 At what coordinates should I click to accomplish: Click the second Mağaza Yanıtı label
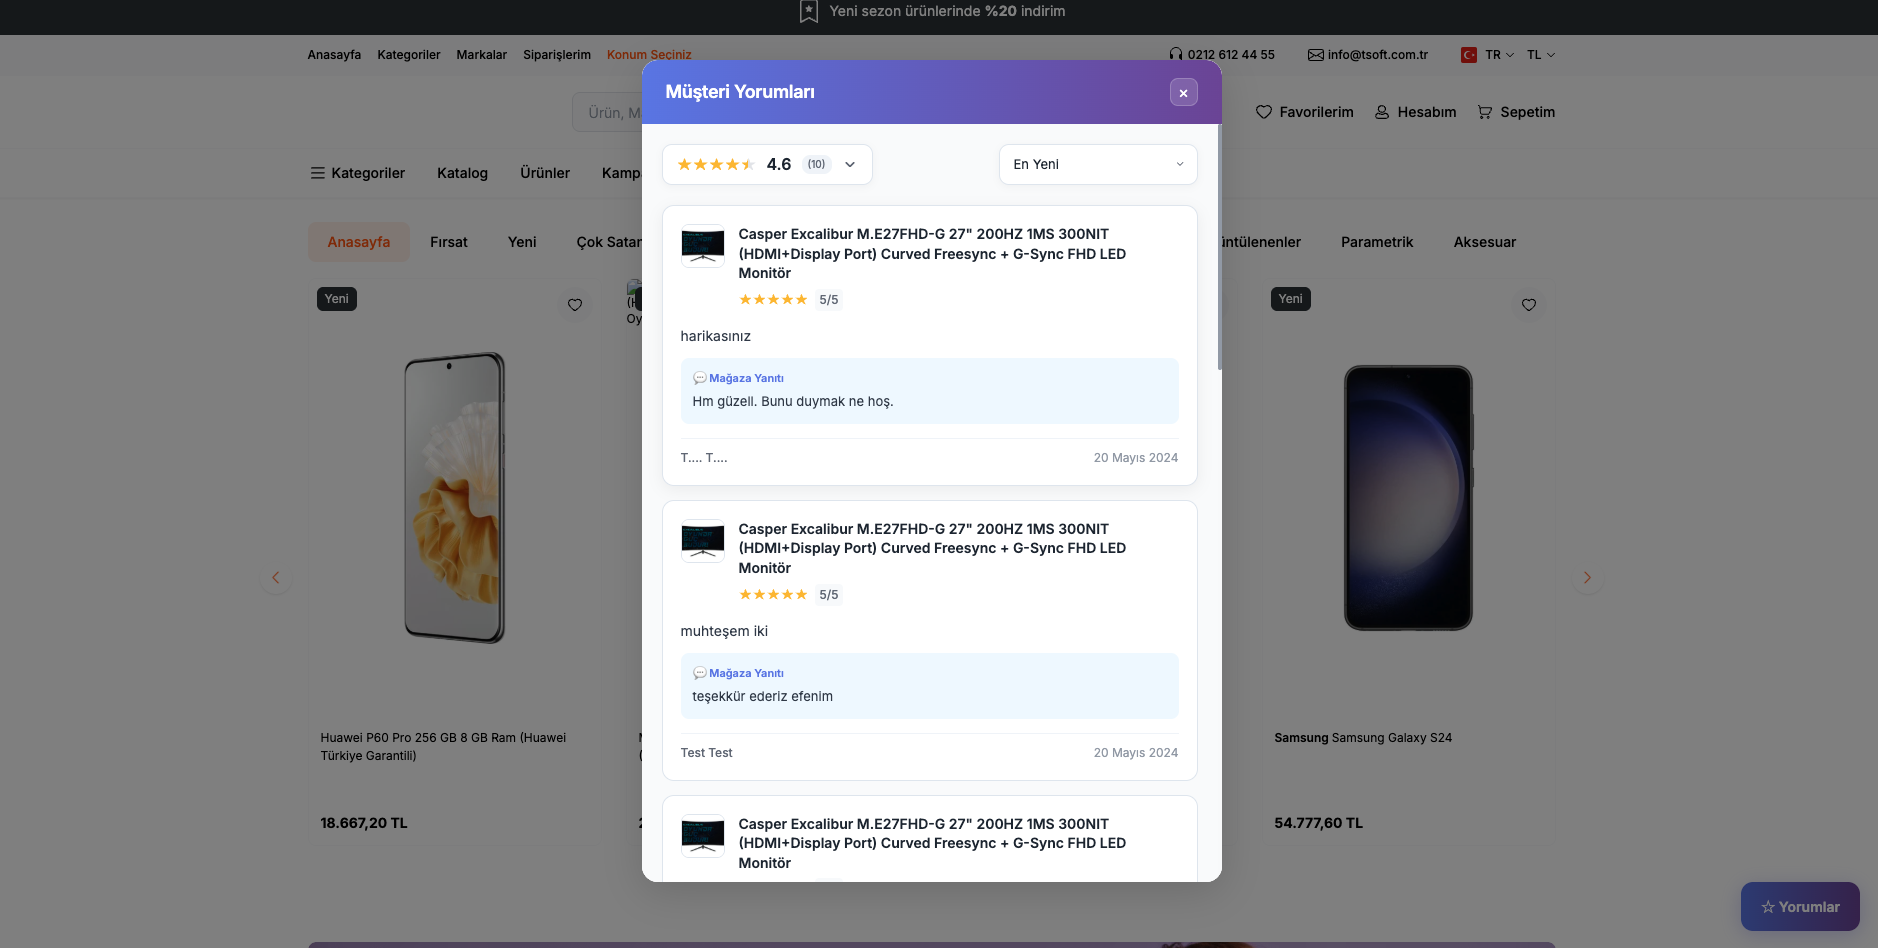click(746, 673)
